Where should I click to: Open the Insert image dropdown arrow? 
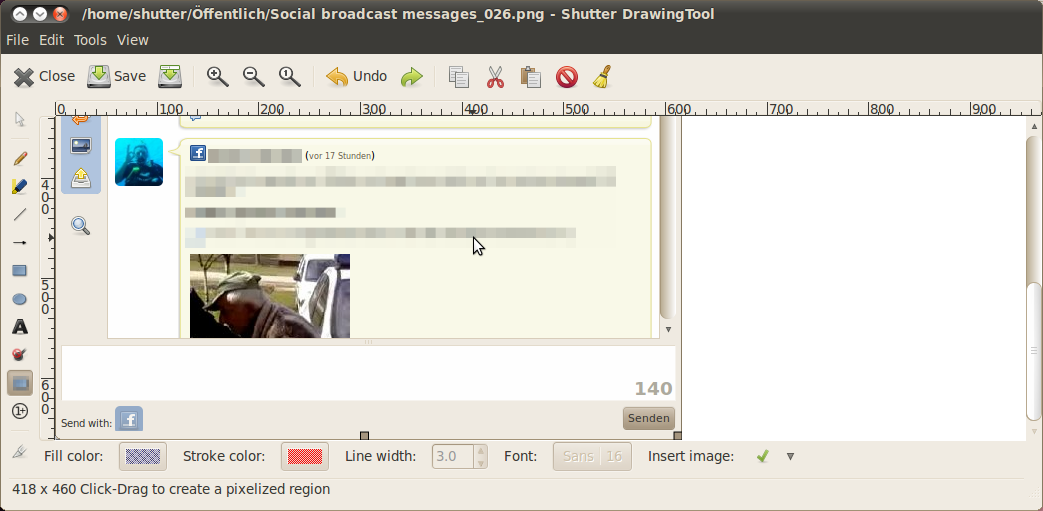pyautogui.click(x=790, y=456)
